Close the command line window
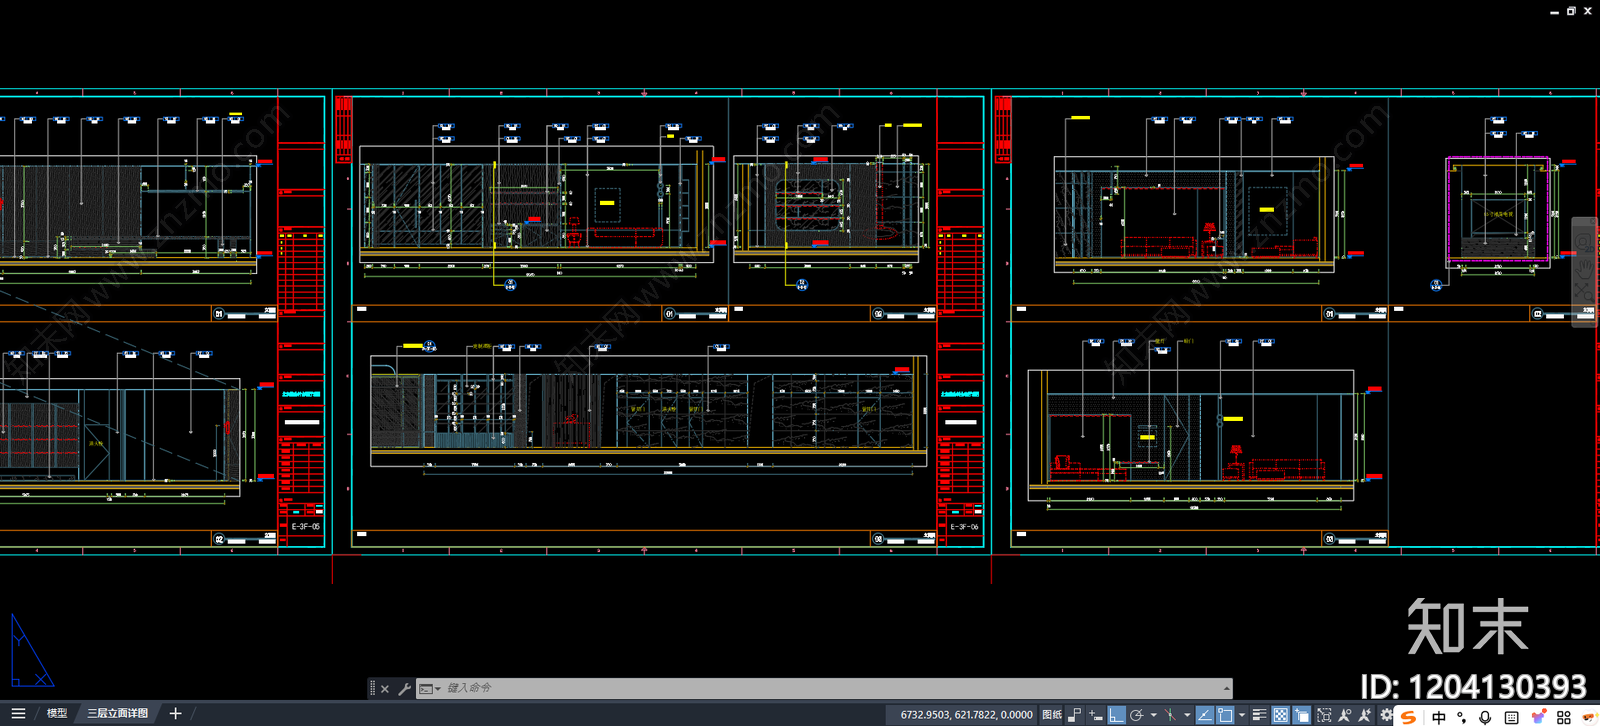The height and width of the screenshot is (726, 1600). [385, 689]
